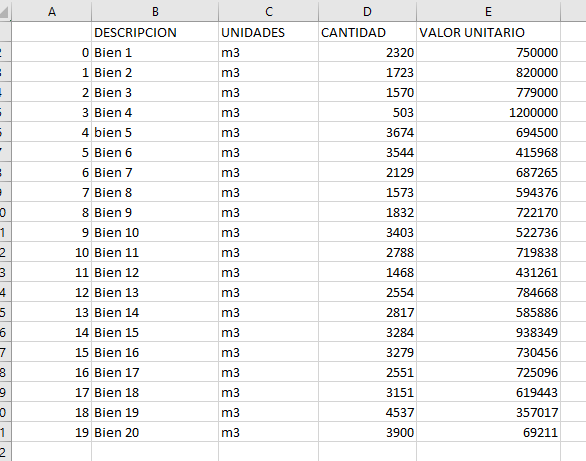
Task: Select the m3 cell in Bien 1 row
Action: (268, 52)
